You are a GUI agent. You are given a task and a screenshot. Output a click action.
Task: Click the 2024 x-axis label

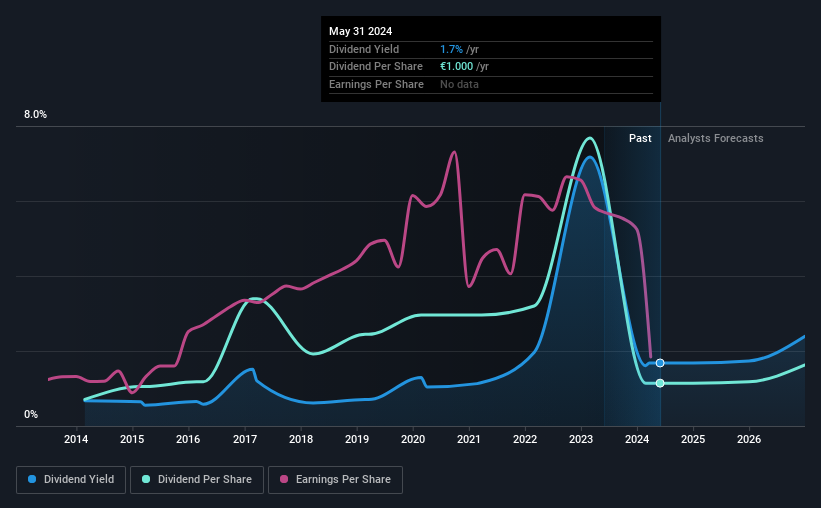pyautogui.click(x=637, y=439)
